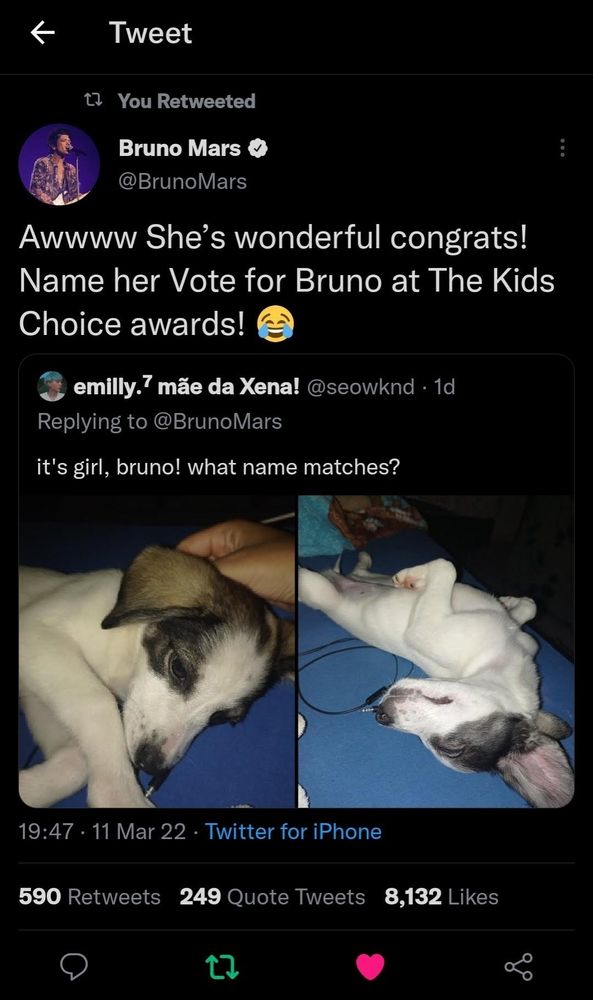Unlike the tweet with pink heart
593x1000 pixels.
[x=370, y=967]
